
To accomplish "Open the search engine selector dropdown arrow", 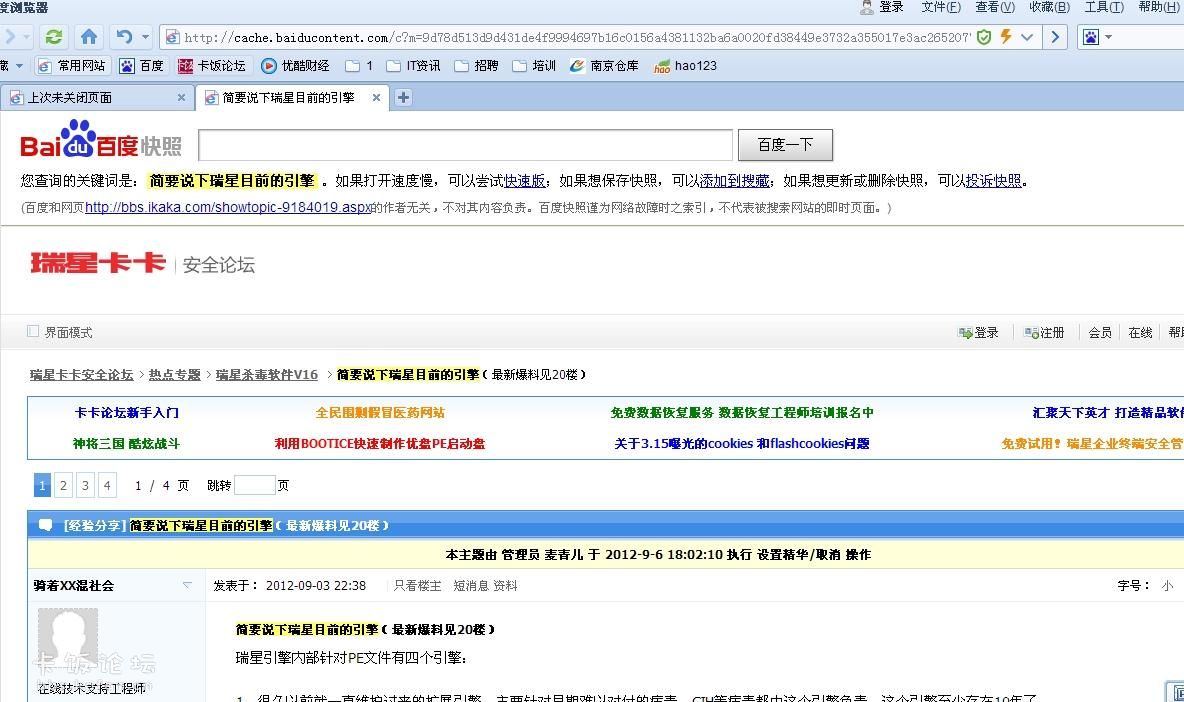I will click(1108, 37).
